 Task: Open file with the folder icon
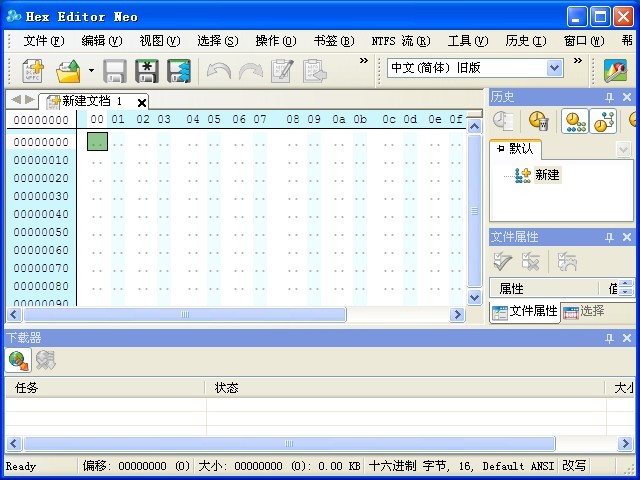coord(68,71)
